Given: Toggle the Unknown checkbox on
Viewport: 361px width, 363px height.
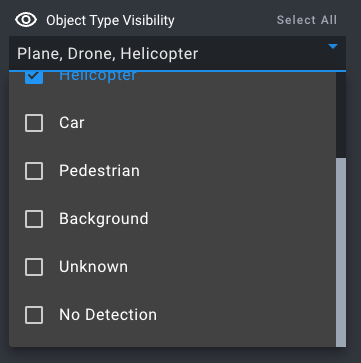Looking at the screenshot, I should tap(34, 267).
